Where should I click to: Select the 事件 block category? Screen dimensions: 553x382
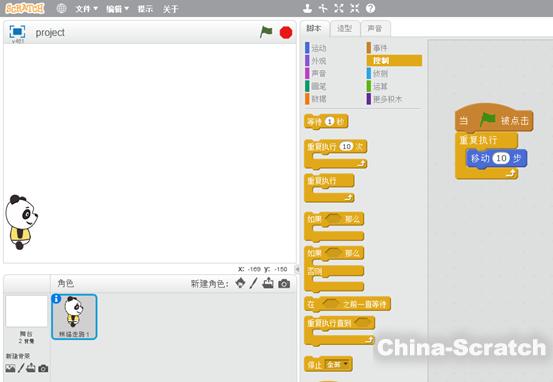pyautogui.click(x=377, y=48)
